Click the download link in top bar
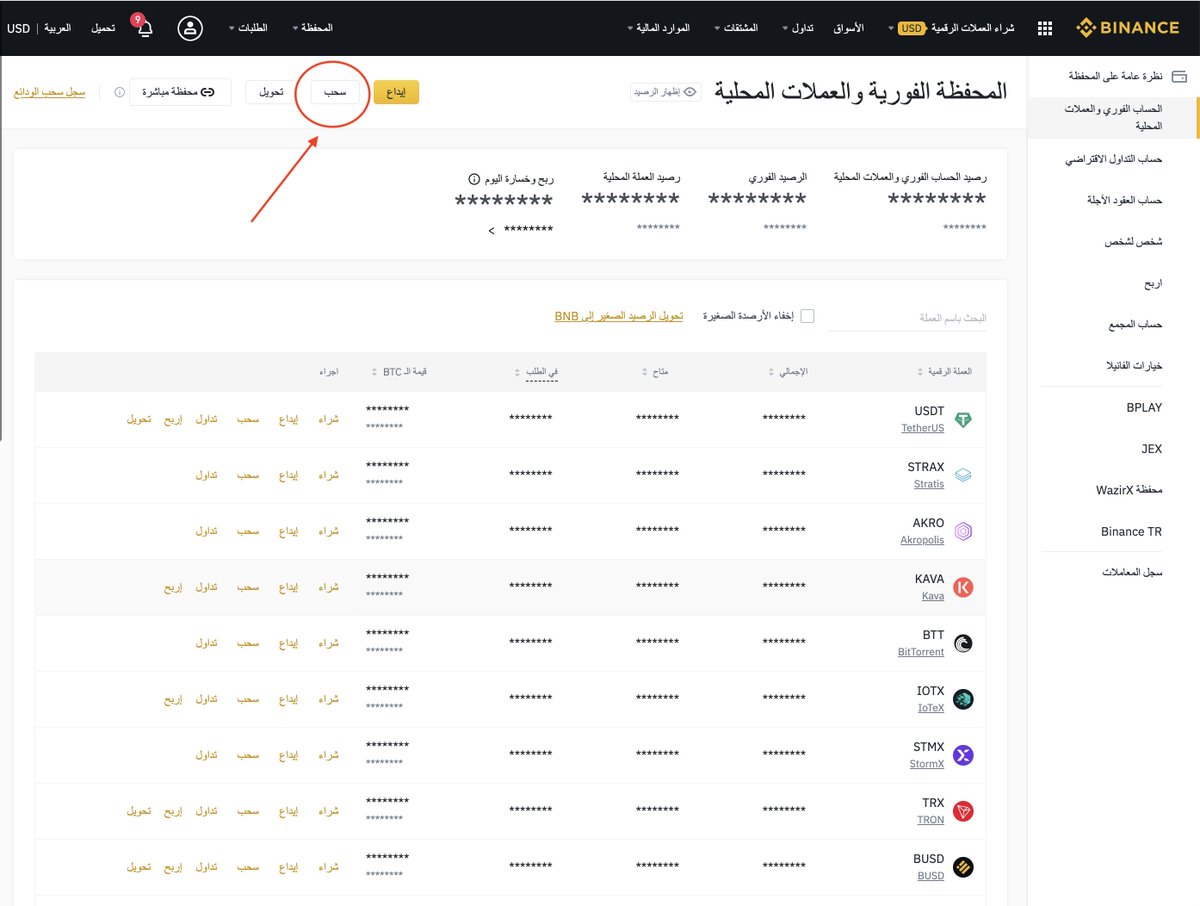Screen dimensions: 1200x906 (x=103, y=28)
